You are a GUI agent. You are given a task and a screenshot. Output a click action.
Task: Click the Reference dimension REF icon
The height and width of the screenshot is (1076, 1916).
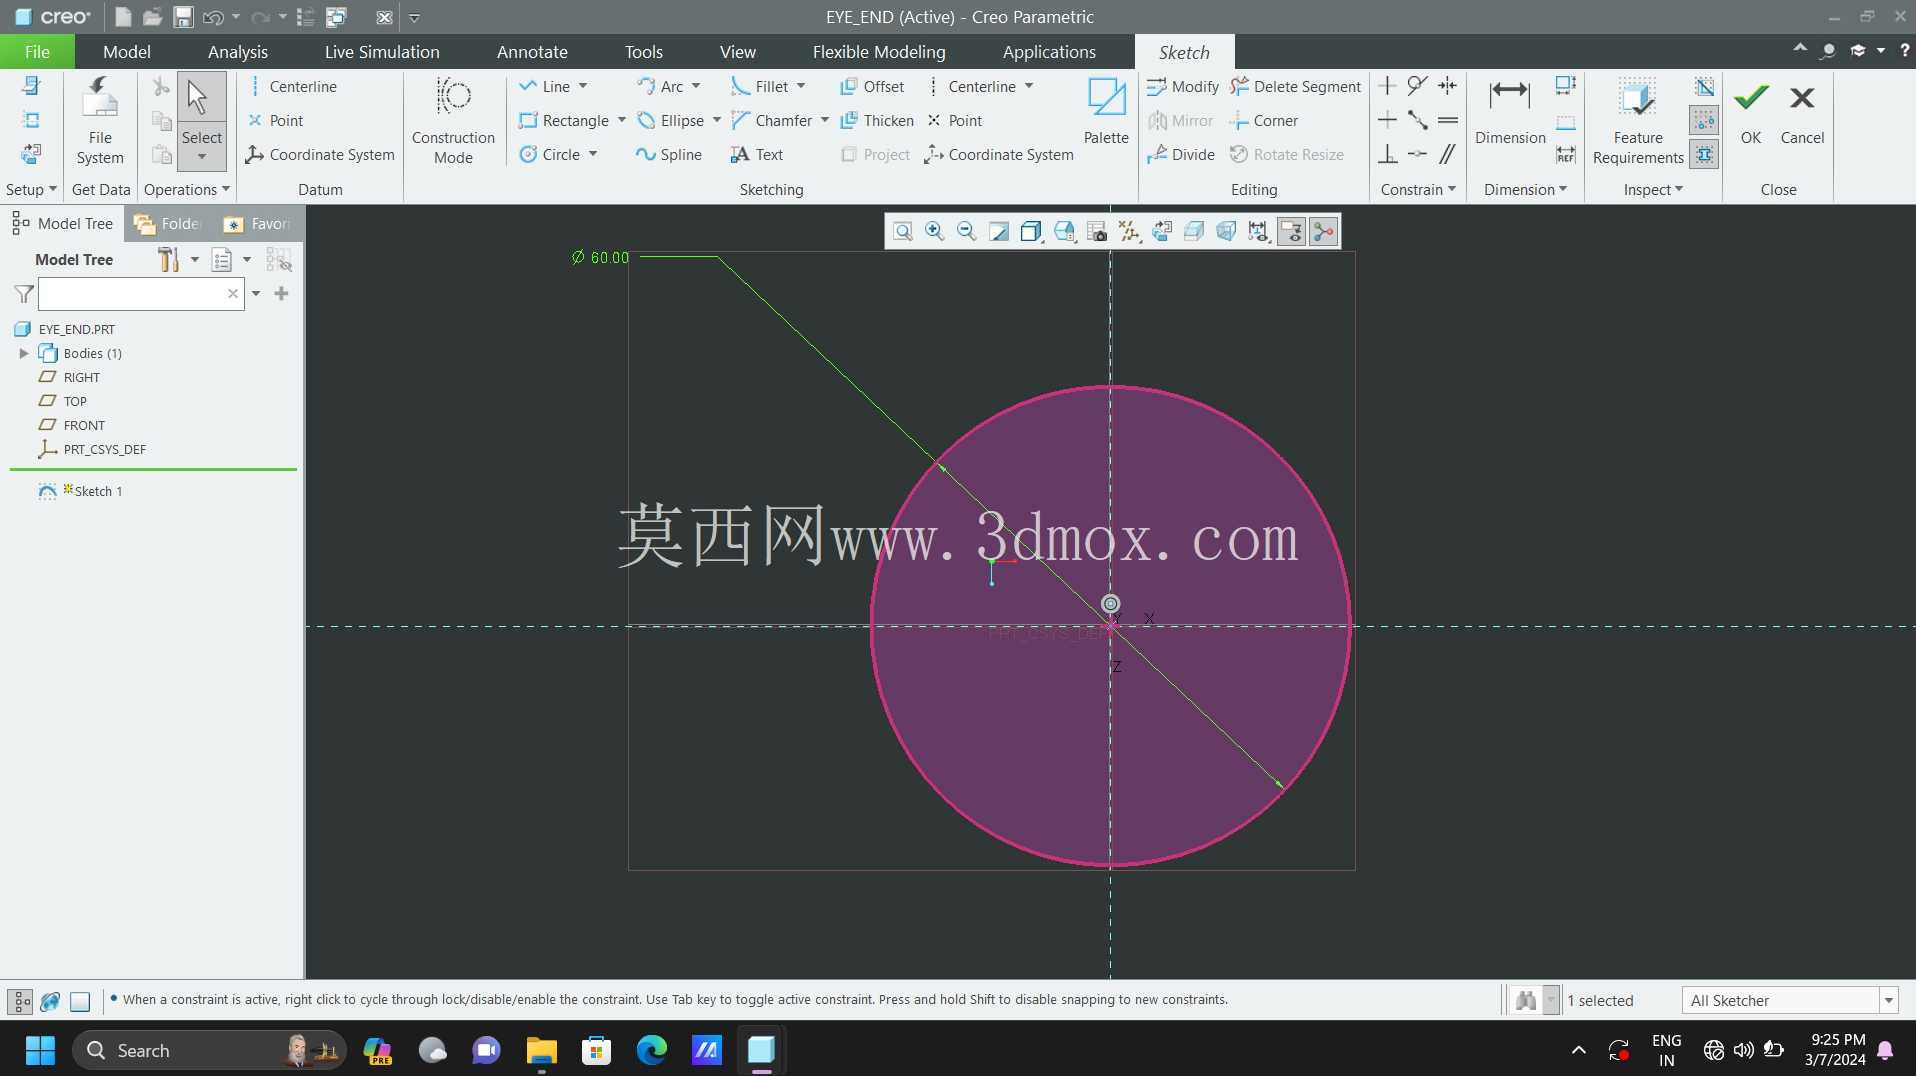[1566, 154]
